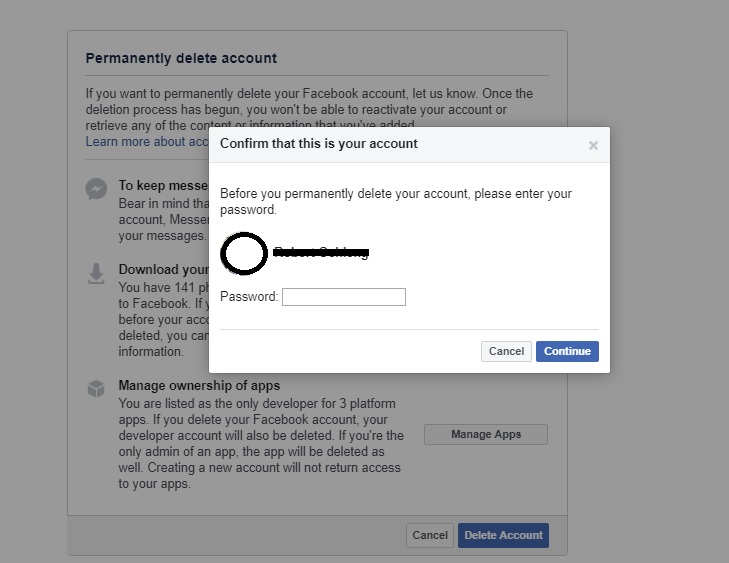
Task: Click the blue Continue button
Action: coord(567,351)
